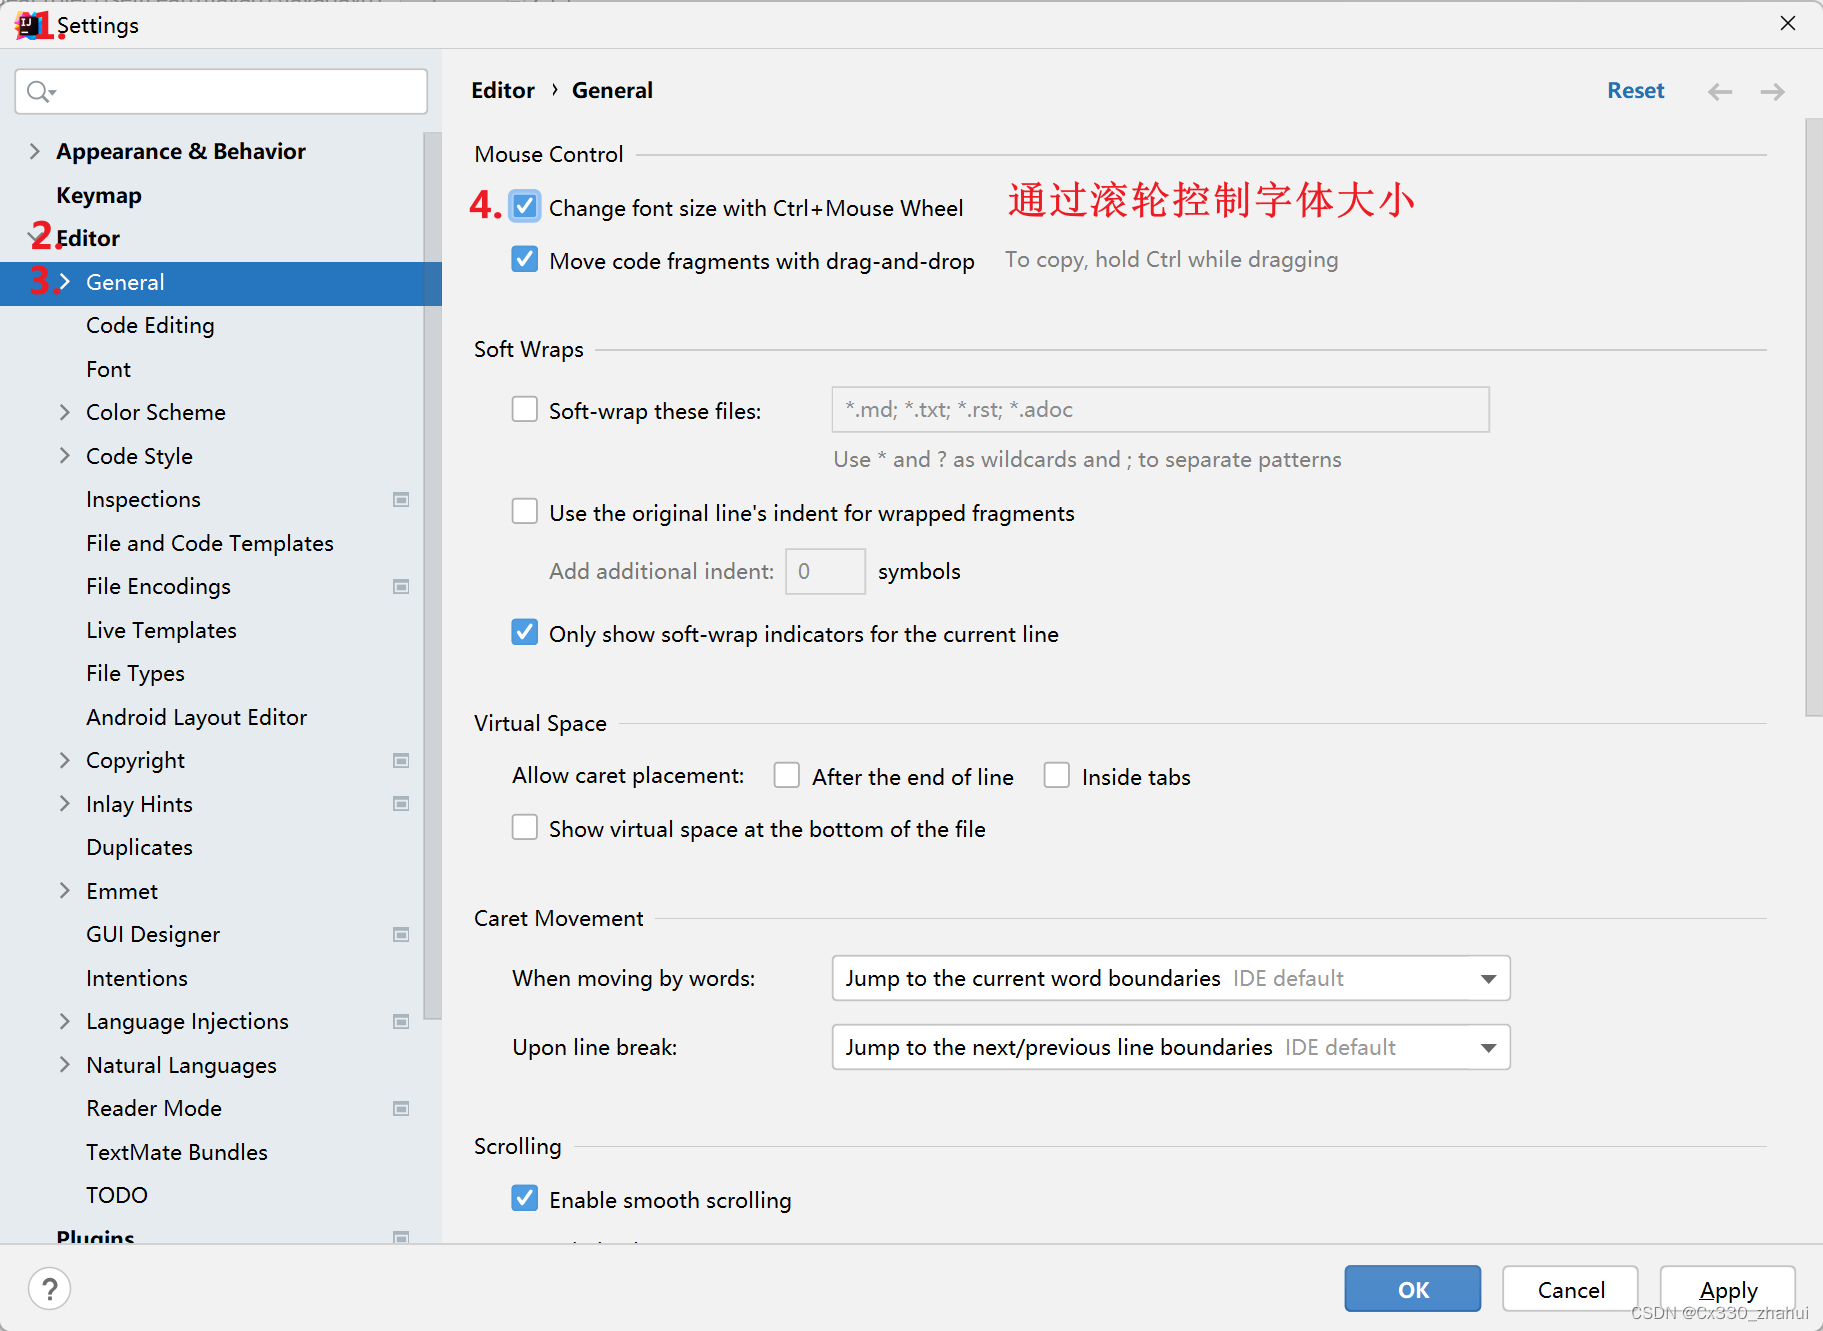Viewport: 1823px width, 1331px height.
Task: Expand Appearance & Behavior section
Action: (35, 151)
